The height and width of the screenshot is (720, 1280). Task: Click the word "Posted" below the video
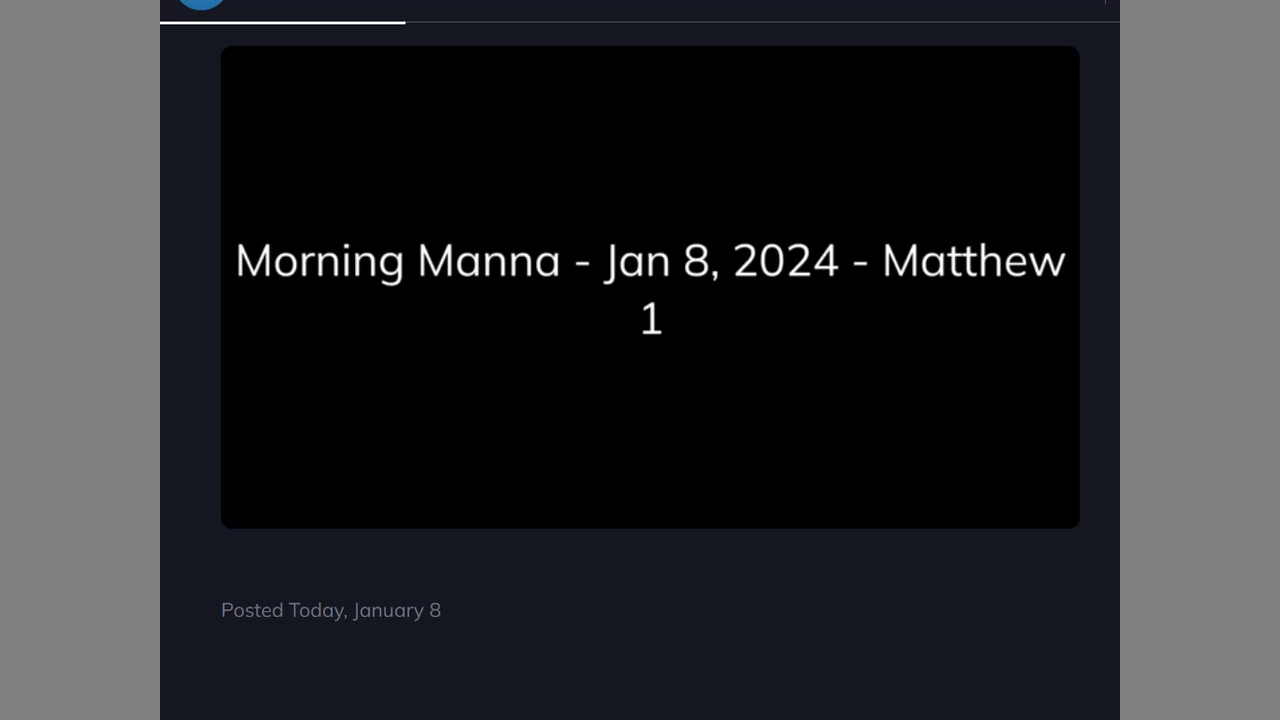pos(252,610)
